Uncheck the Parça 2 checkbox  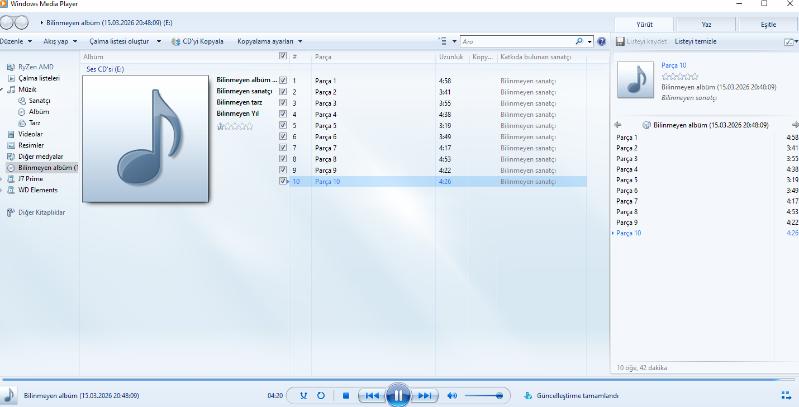(x=283, y=92)
